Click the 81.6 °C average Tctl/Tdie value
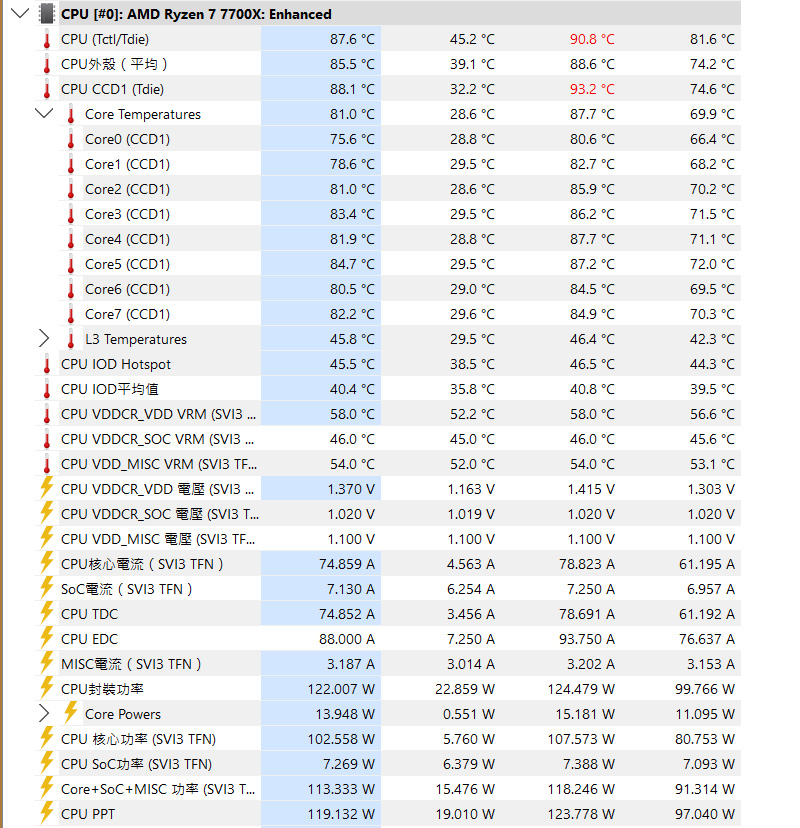Viewport: 800px width, 828px height. [712, 39]
